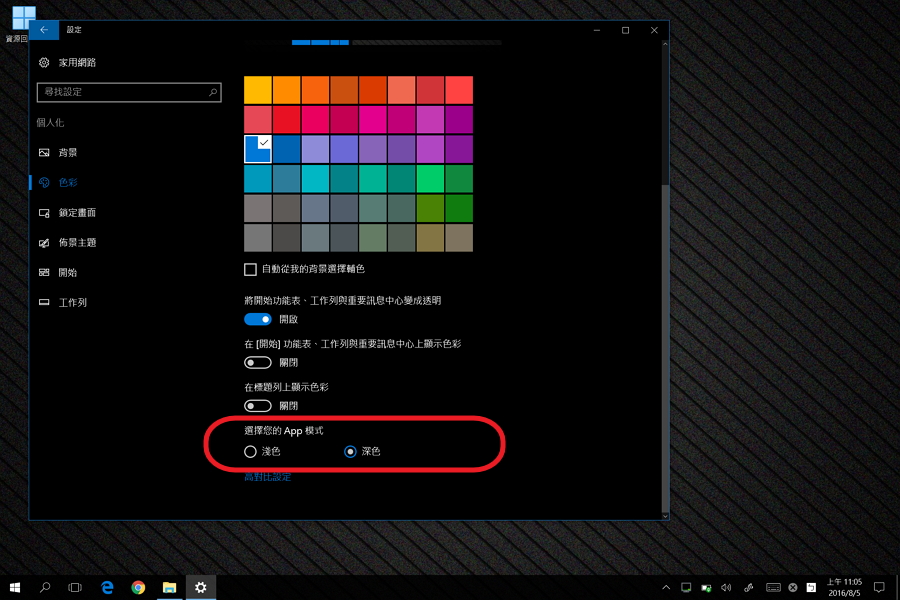The height and width of the screenshot is (600, 900).
Task: Open 高對比設定 (High contrast settings) link
Action: (266, 476)
